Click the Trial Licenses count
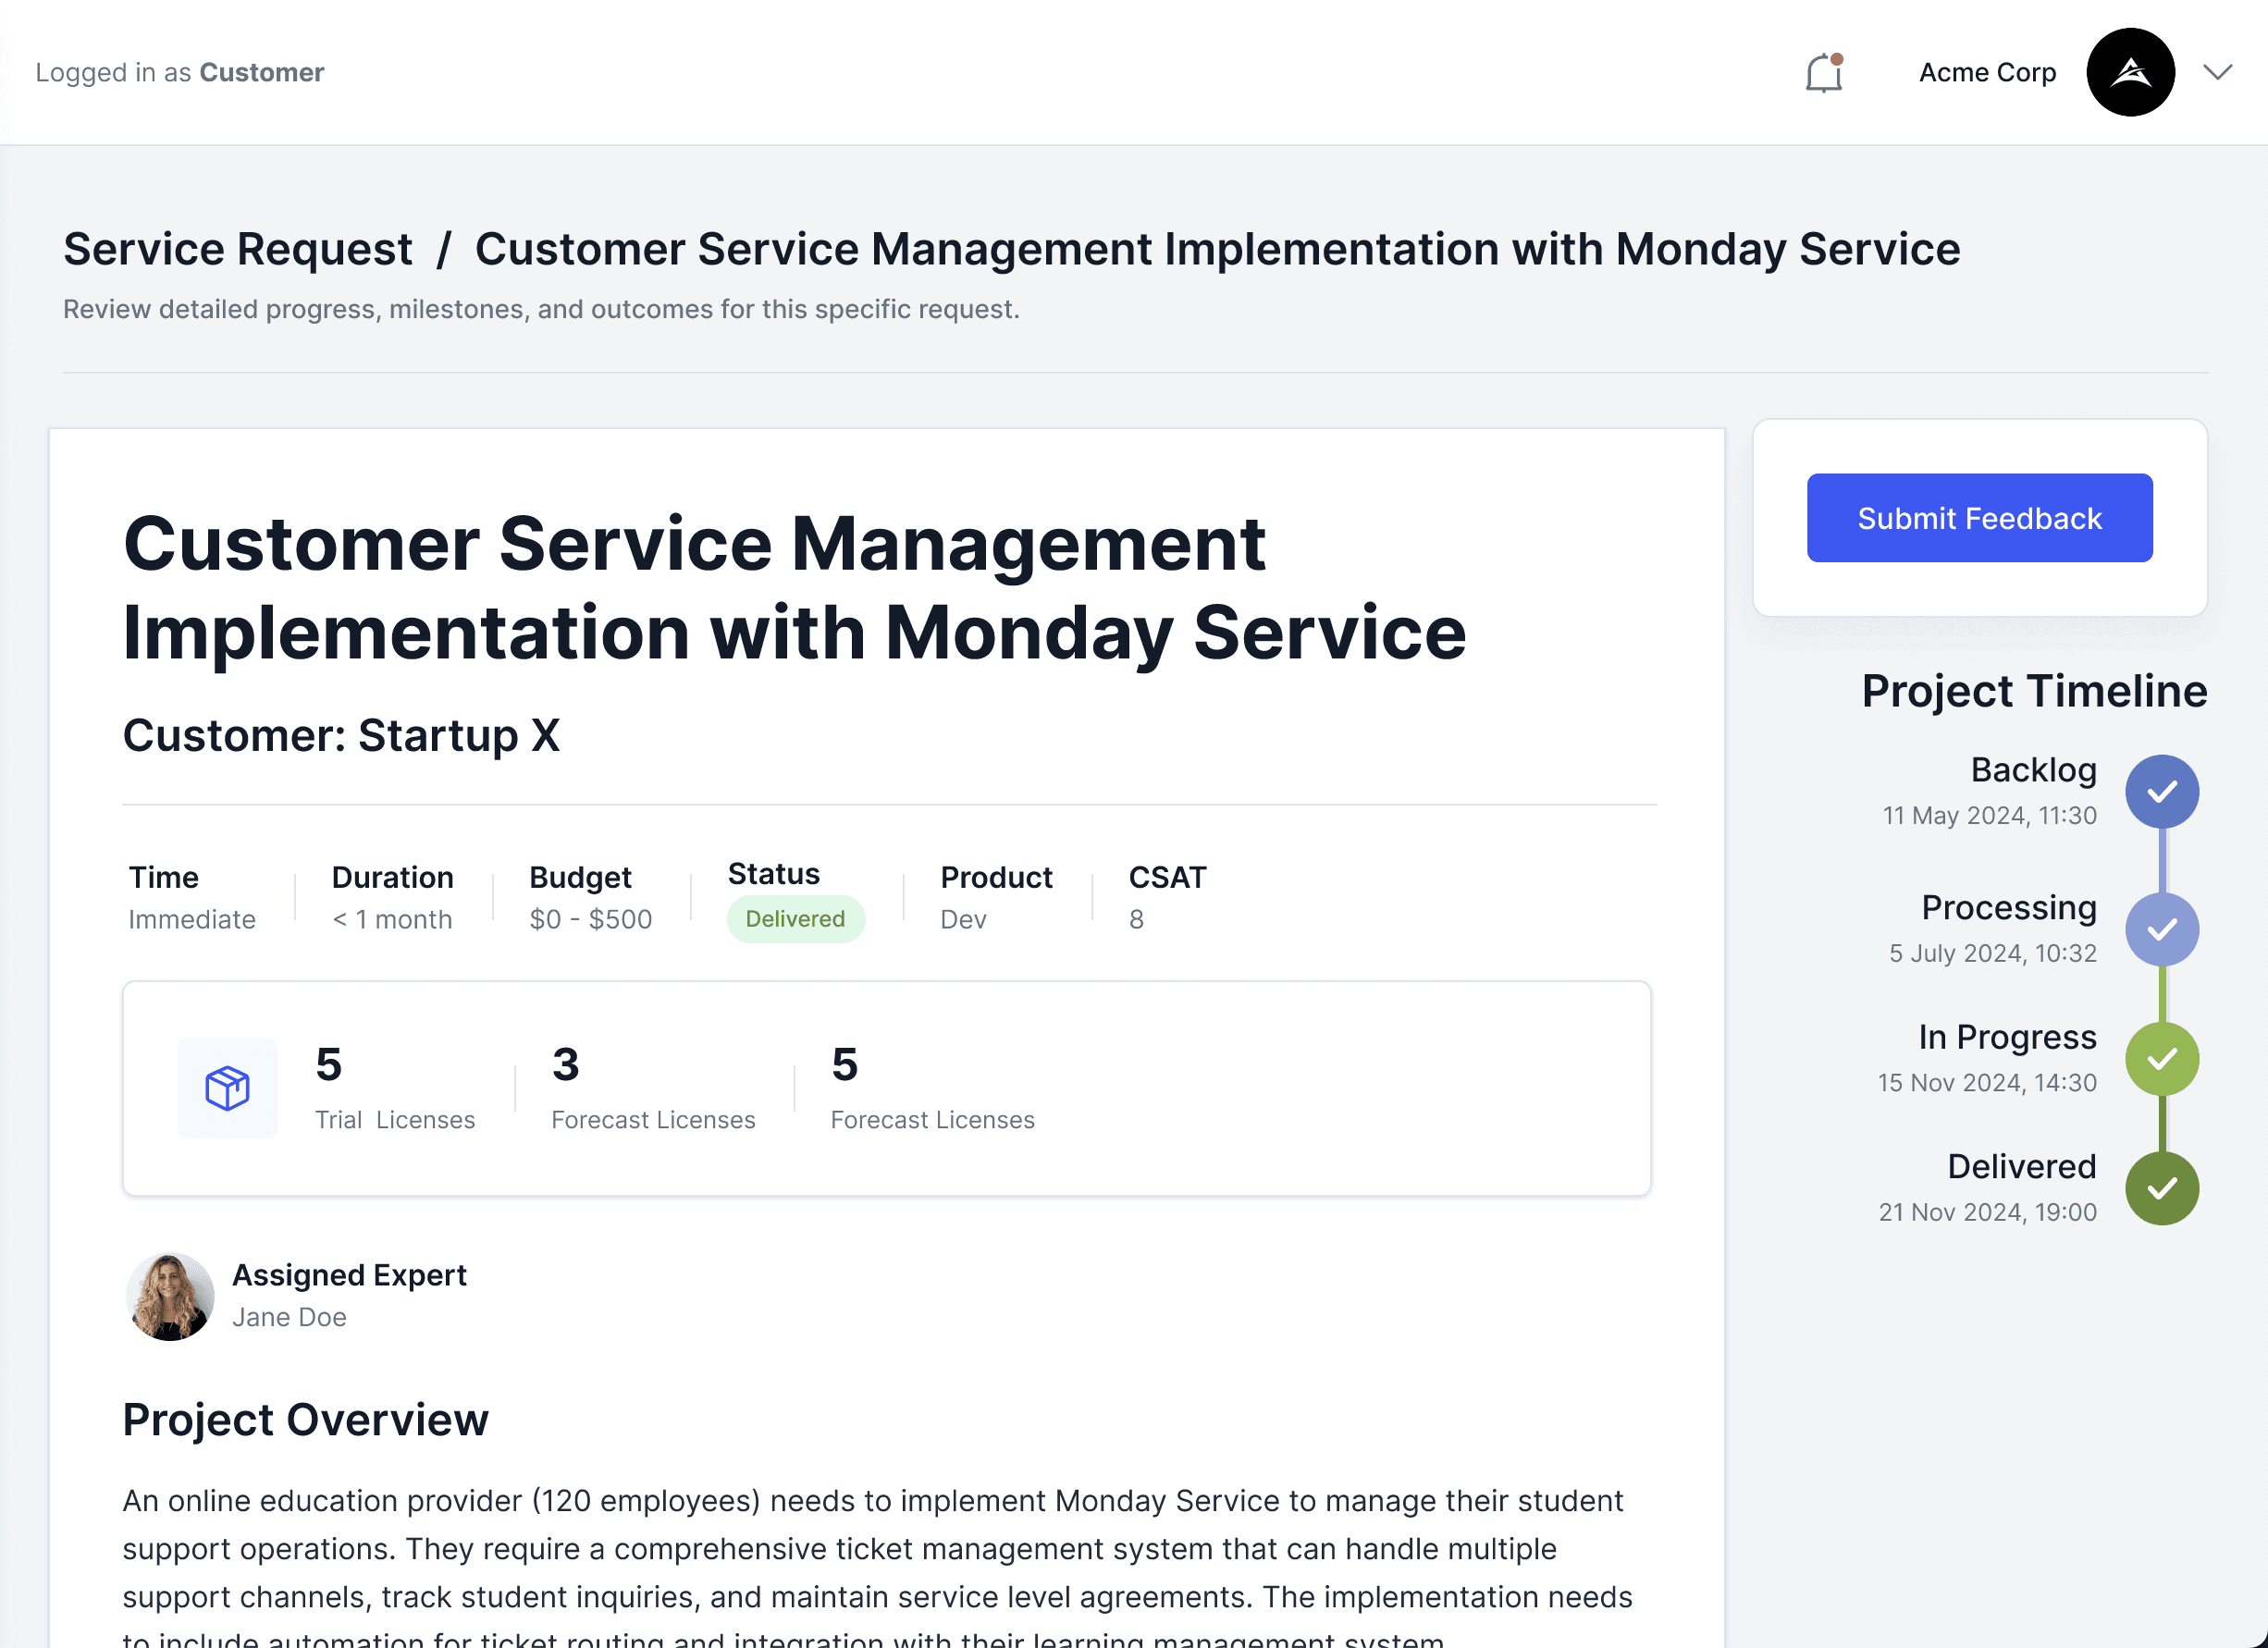 tap(329, 1064)
